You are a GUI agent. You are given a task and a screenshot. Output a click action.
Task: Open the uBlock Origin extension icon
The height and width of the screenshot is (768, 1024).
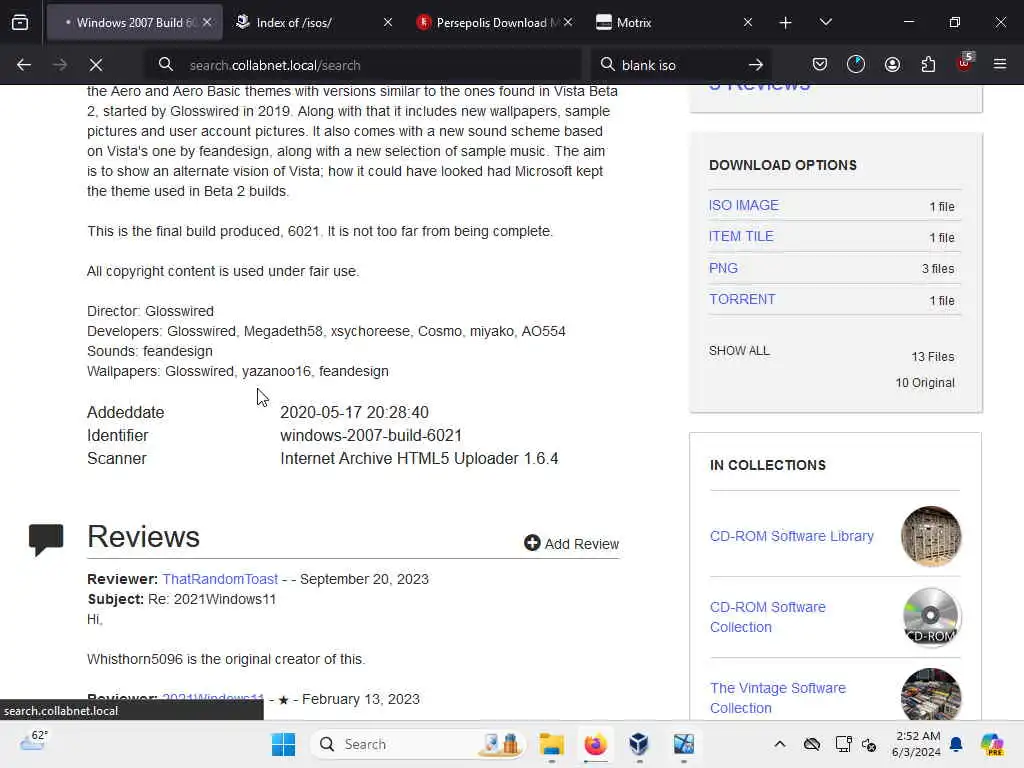(x=964, y=63)
